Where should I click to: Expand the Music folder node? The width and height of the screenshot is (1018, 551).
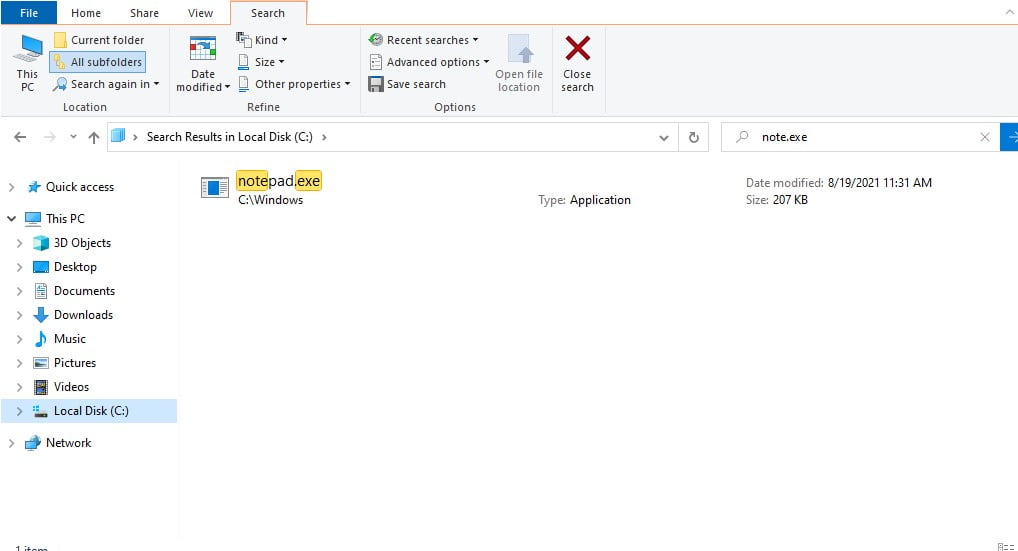click(x=19, y=339)
